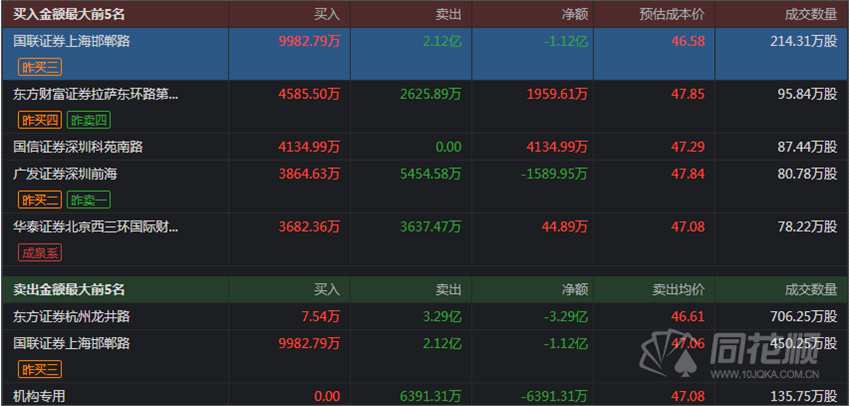850x406 pixels.
Task: Click the 47.84 estimated cost value
Action: (x=688, y=173)
